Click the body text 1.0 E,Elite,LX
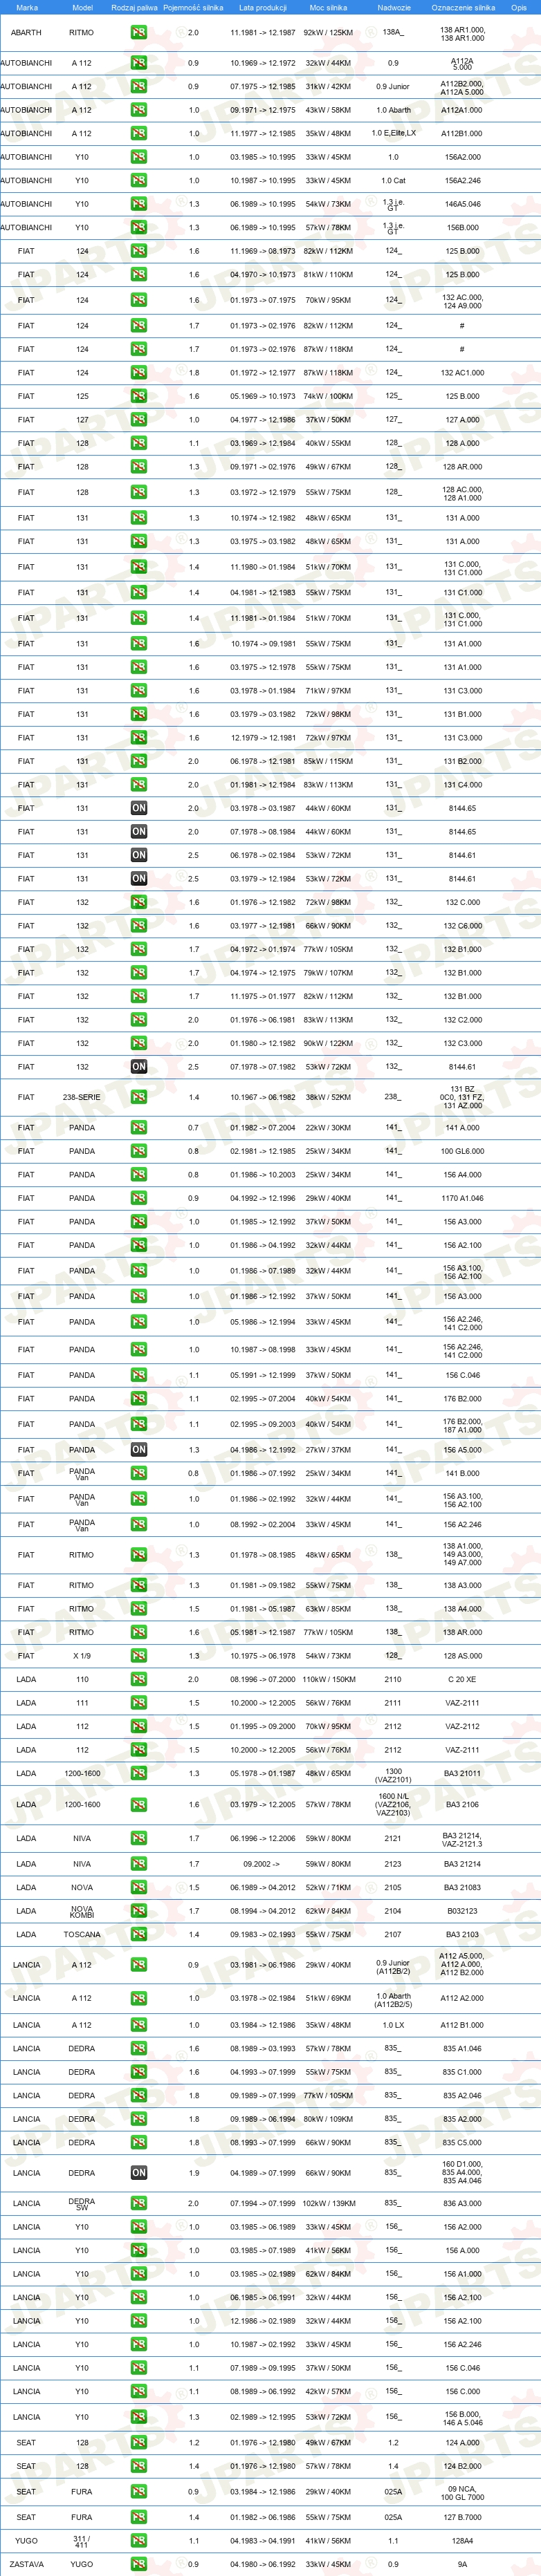The width and height of the screenshot is (541, 2576). pyautogui.click(x=393, y=133)
